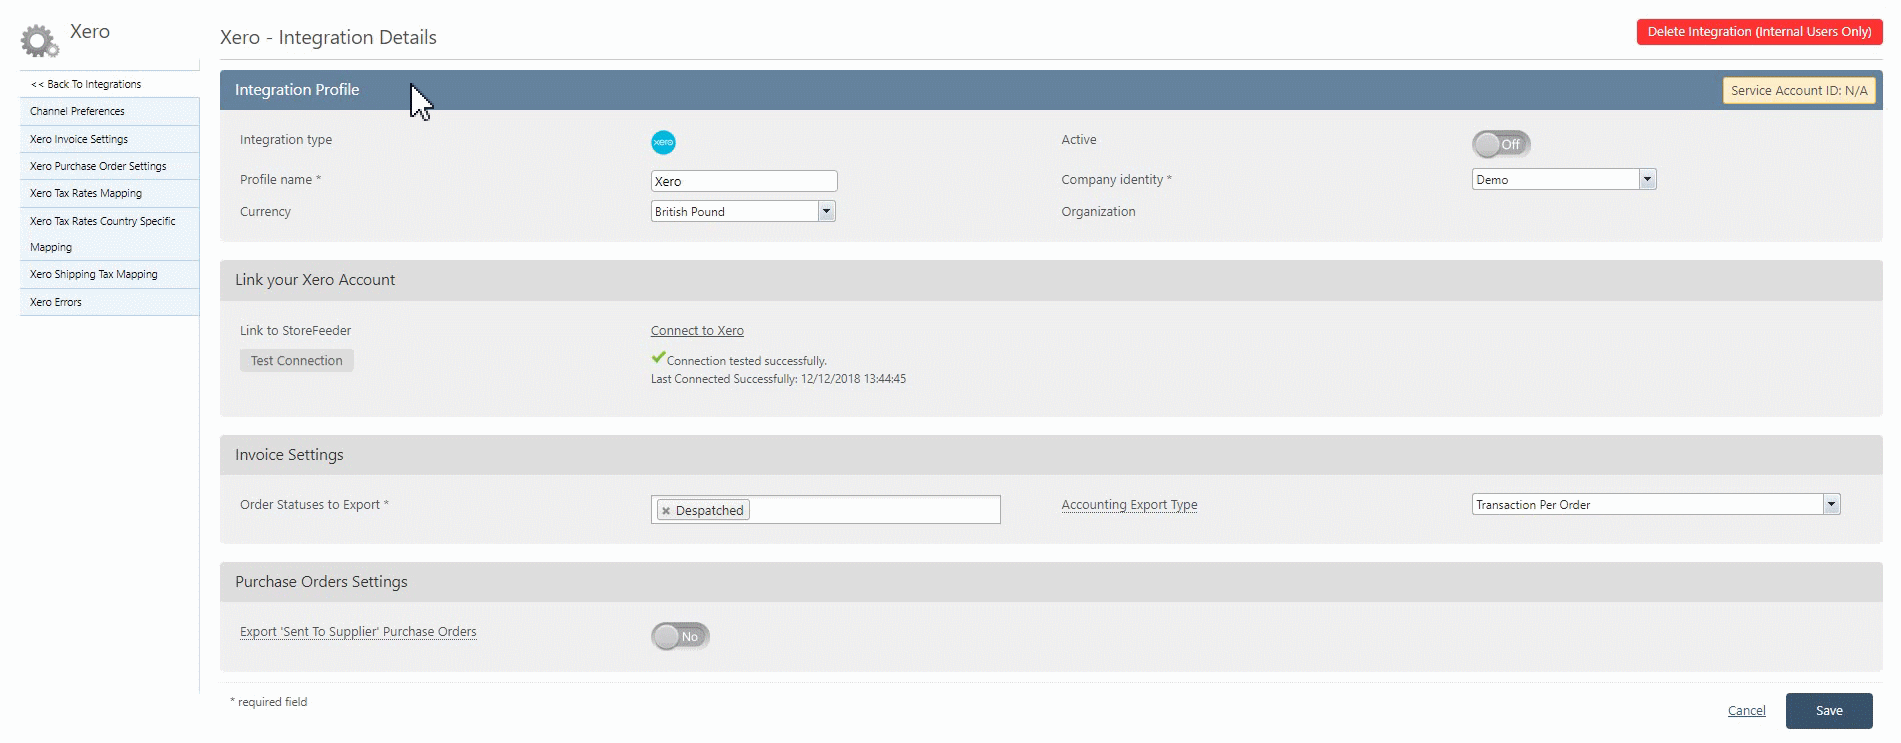This screenshot has height=743, width=1901.
Task: Click the Xero gear settings icon
Action: pyautogui.click(x=39, y=41)
